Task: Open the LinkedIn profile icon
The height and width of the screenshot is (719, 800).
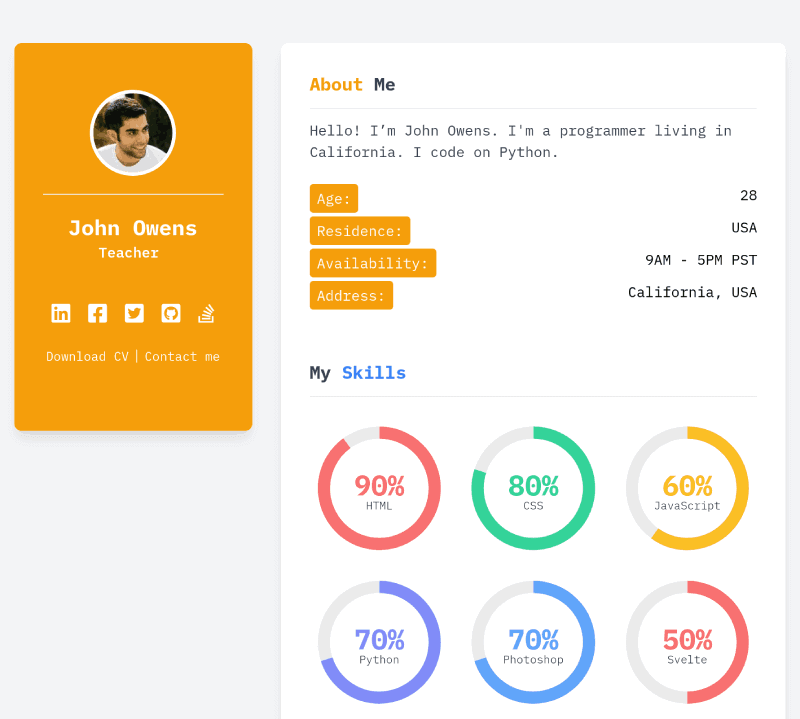Action: [x=60, y=313]
